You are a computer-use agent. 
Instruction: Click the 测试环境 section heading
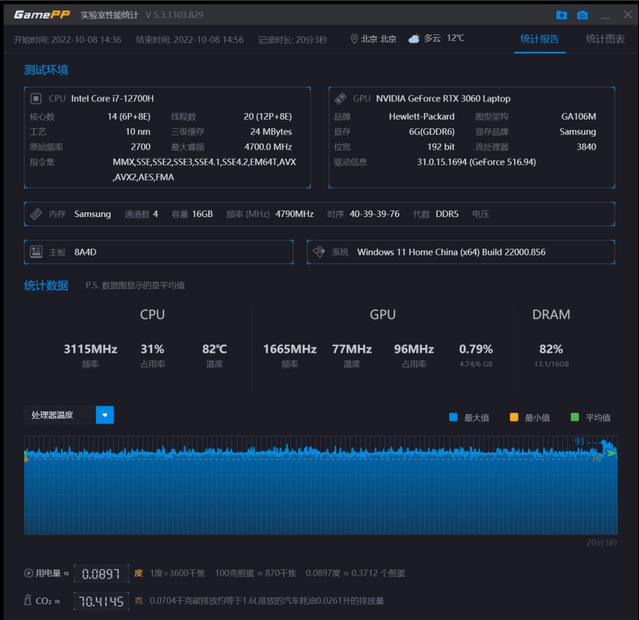click(46, 70)
